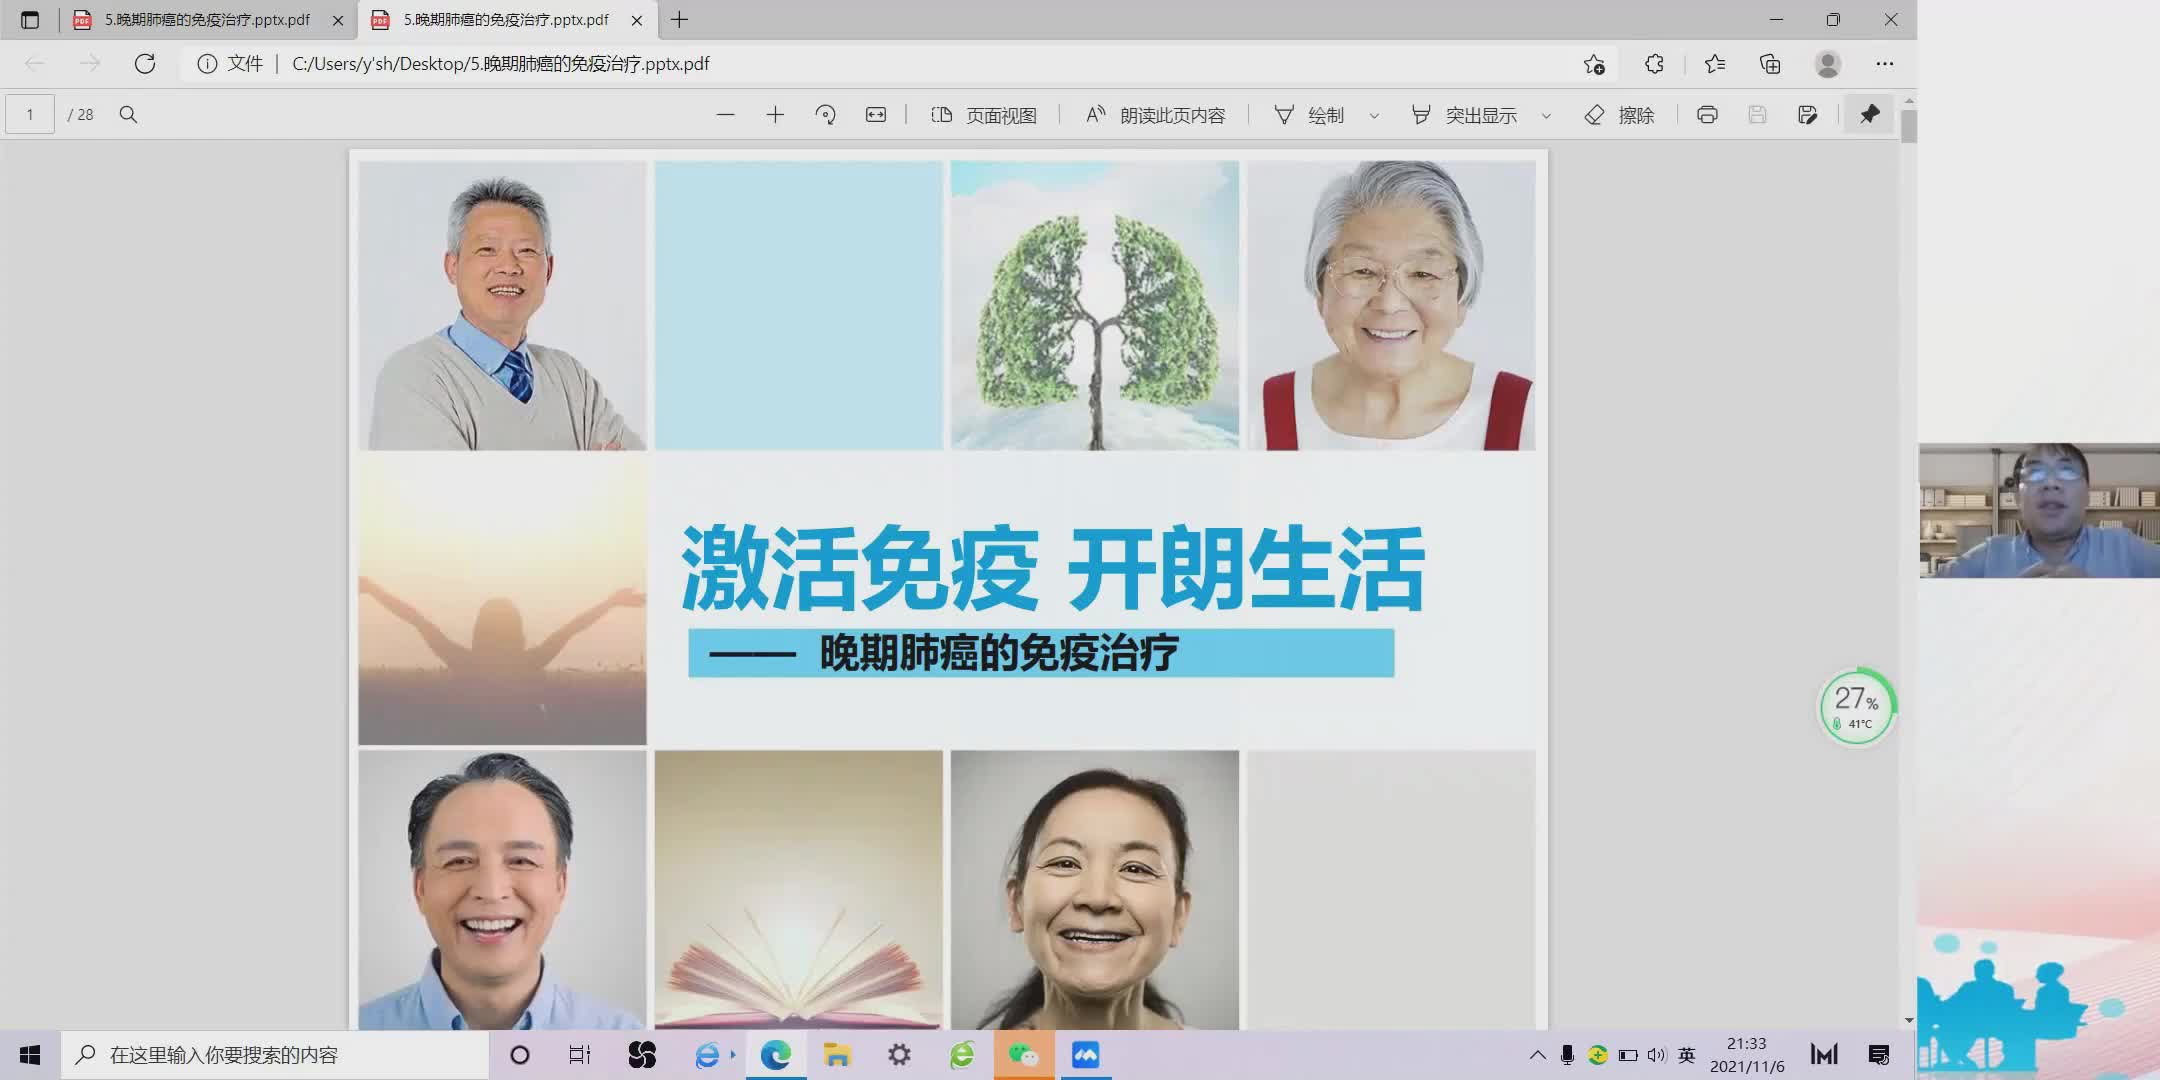
Task: Open the 绘制 tool dropdown arrow
Action: coord(1375,114)
